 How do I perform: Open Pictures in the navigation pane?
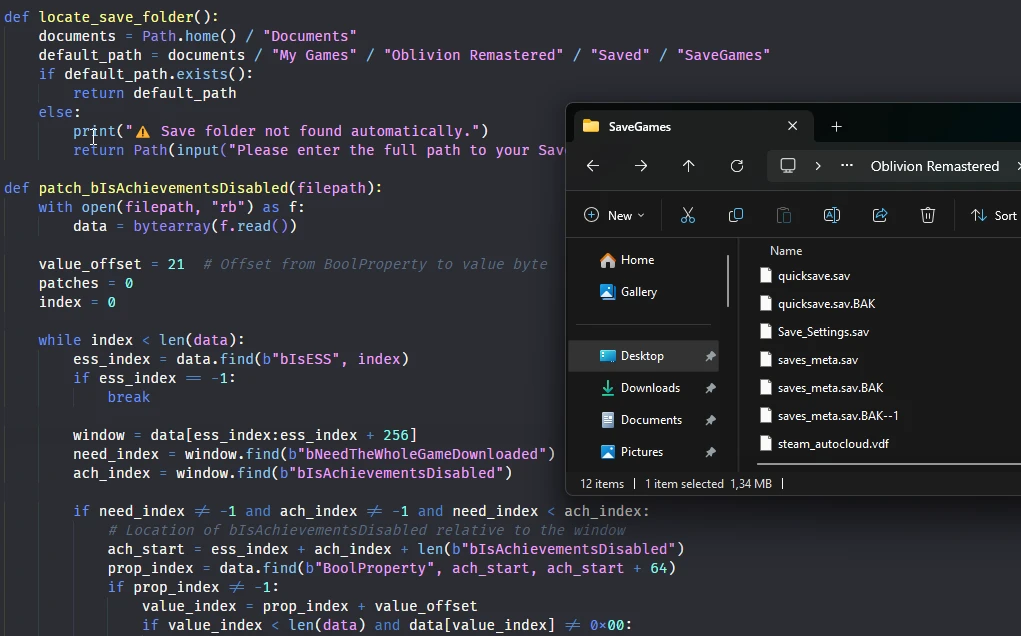[632, 451]
